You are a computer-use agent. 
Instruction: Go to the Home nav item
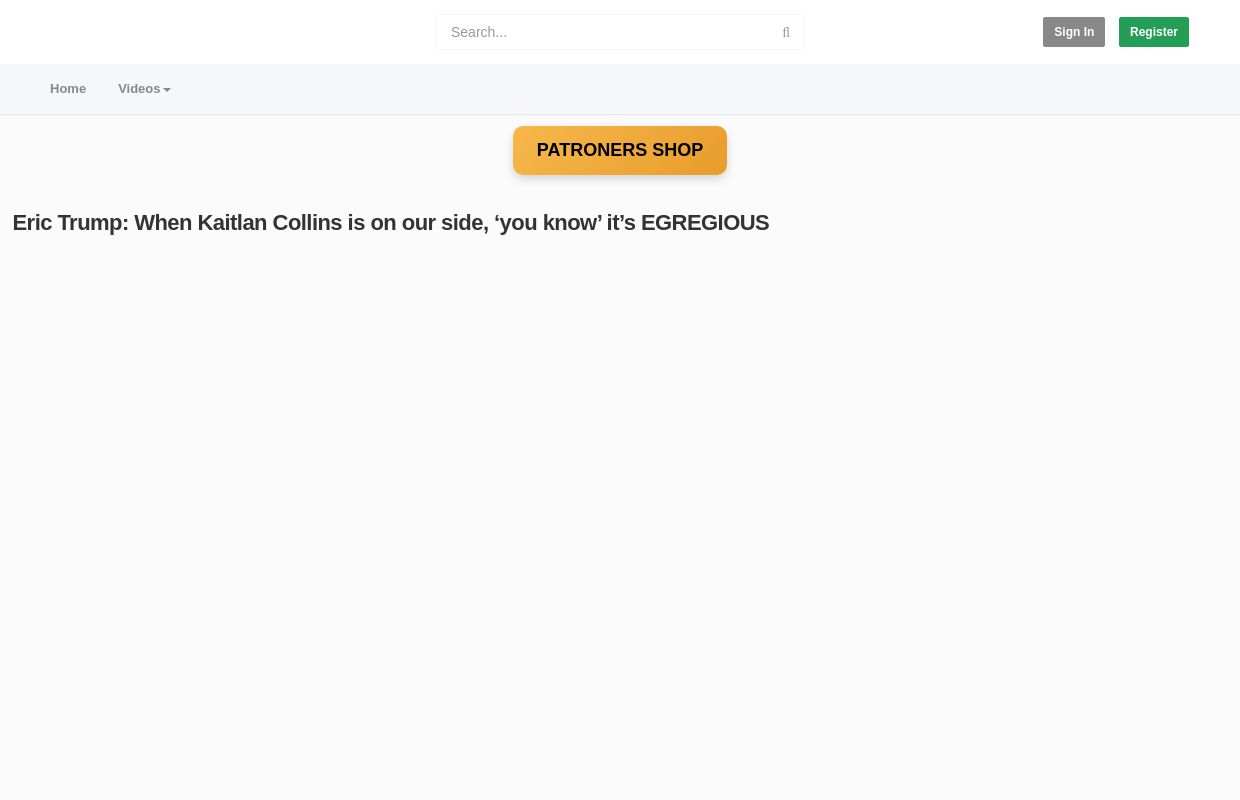coord(68,89)
